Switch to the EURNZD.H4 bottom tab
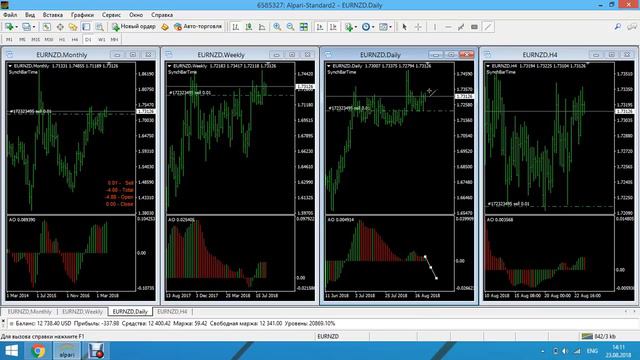This screenshot has height=360, width=640. 172,311
